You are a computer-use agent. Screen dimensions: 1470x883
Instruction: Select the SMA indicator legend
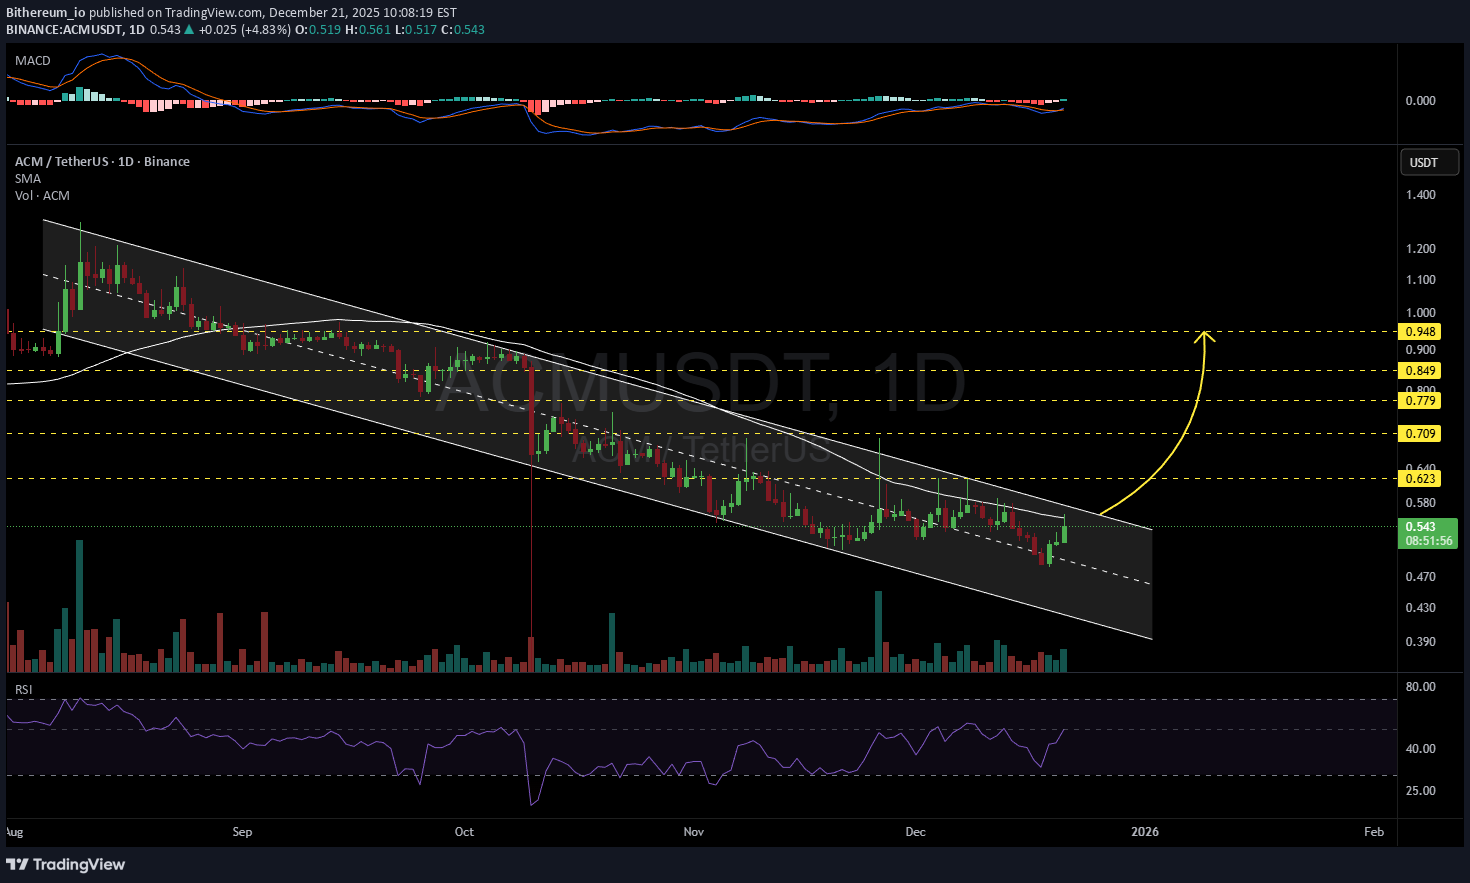coord(28,179)
